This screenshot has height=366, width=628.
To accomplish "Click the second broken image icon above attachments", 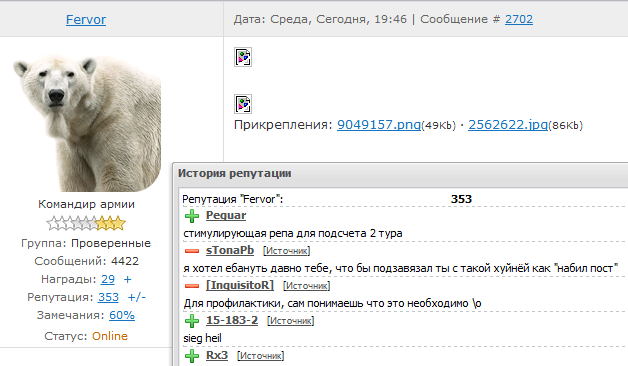I will (243, 104).
